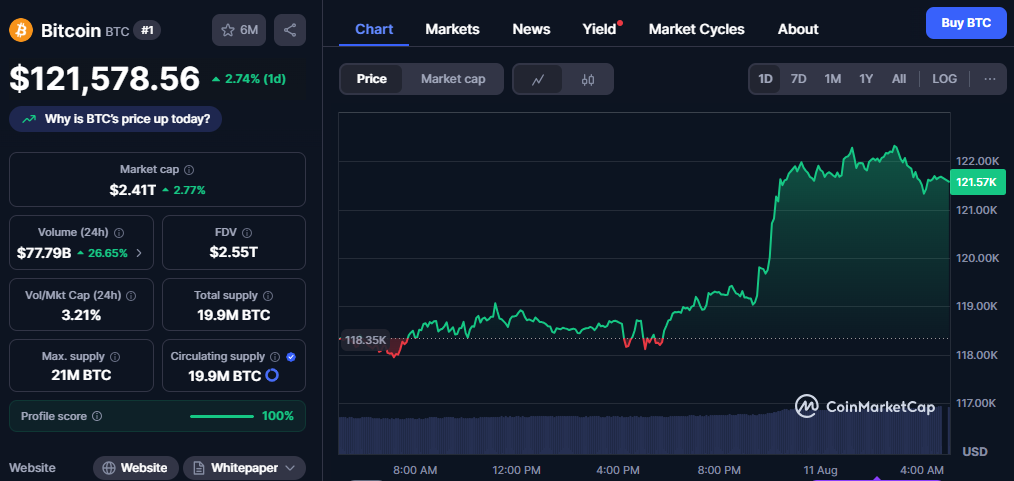
Task: Select the 7D time range
Action: click(799, 79)
